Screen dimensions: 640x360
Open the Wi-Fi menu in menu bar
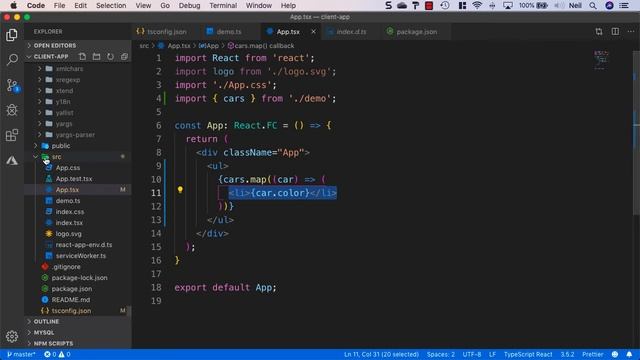click(477, 6)
